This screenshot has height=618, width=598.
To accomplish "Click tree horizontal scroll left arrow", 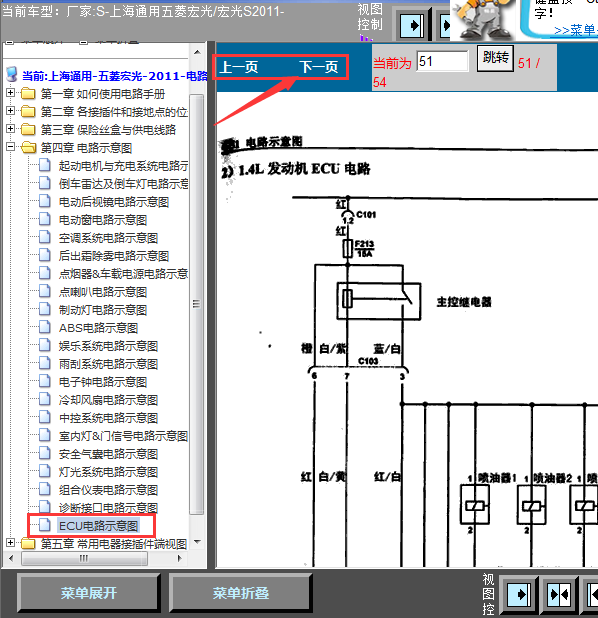I will coord(11,558).
